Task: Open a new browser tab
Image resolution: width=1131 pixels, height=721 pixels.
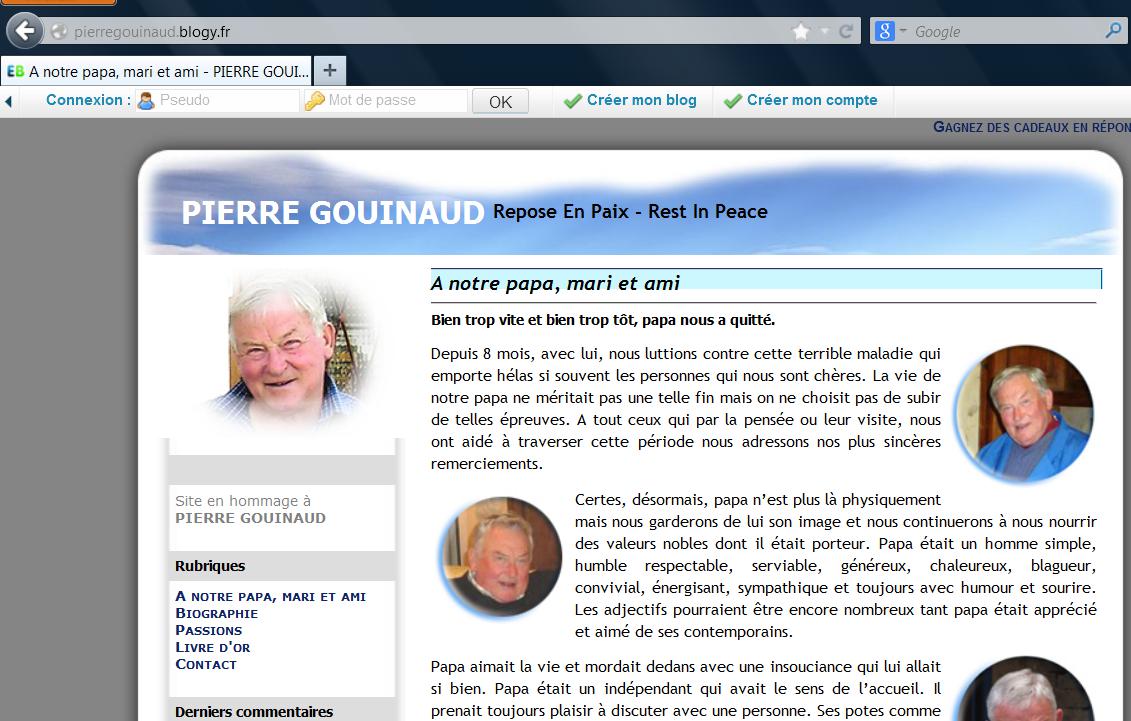Action: [x=330, y=71]
